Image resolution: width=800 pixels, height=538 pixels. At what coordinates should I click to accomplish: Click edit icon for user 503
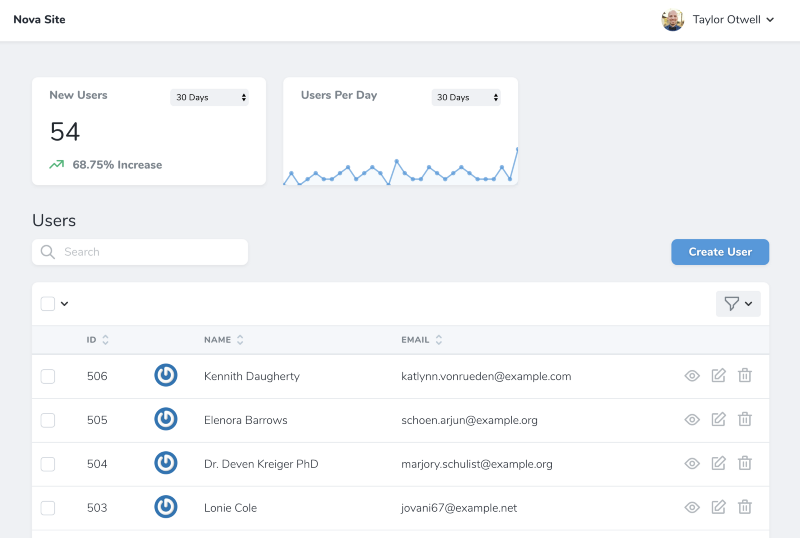coord(718,508)
